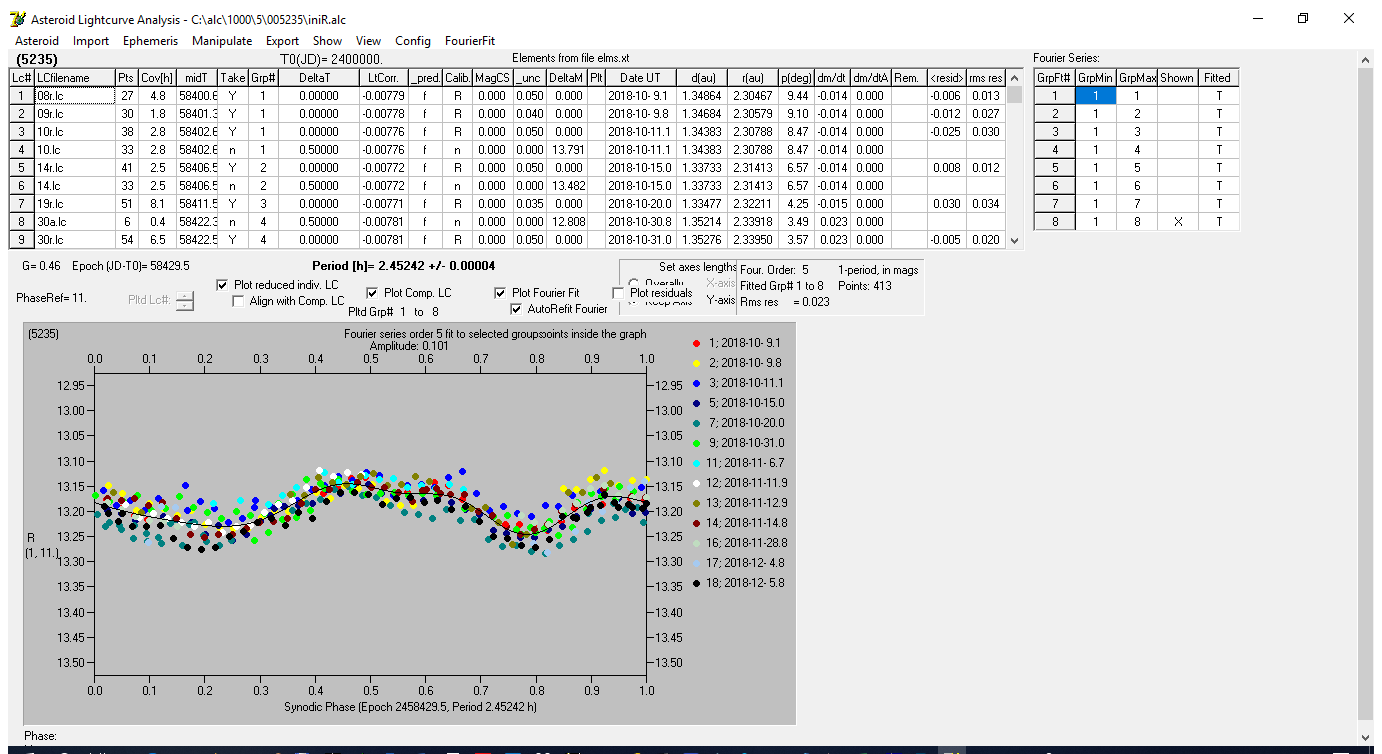Click the Period [h] value text
The height and width of the screenshot is (754, 1382).
tap(404, 266)
